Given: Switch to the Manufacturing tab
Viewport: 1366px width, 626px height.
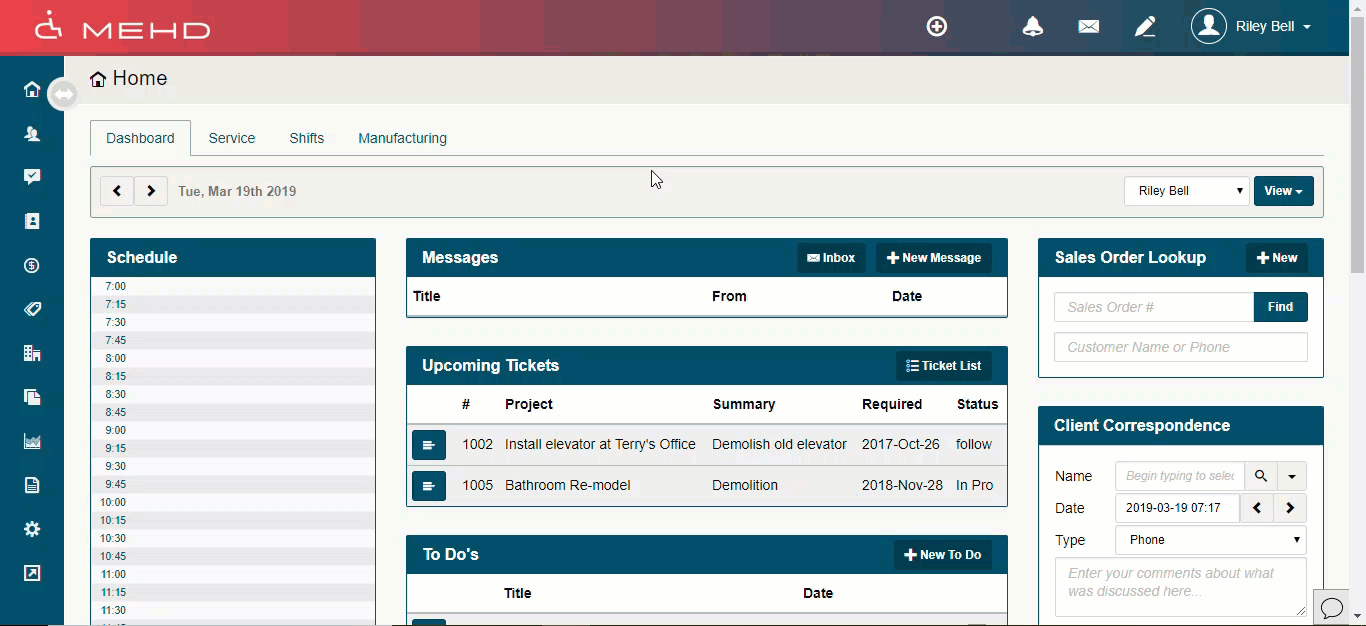Looking at the screenshot, I should click(403, 138).
